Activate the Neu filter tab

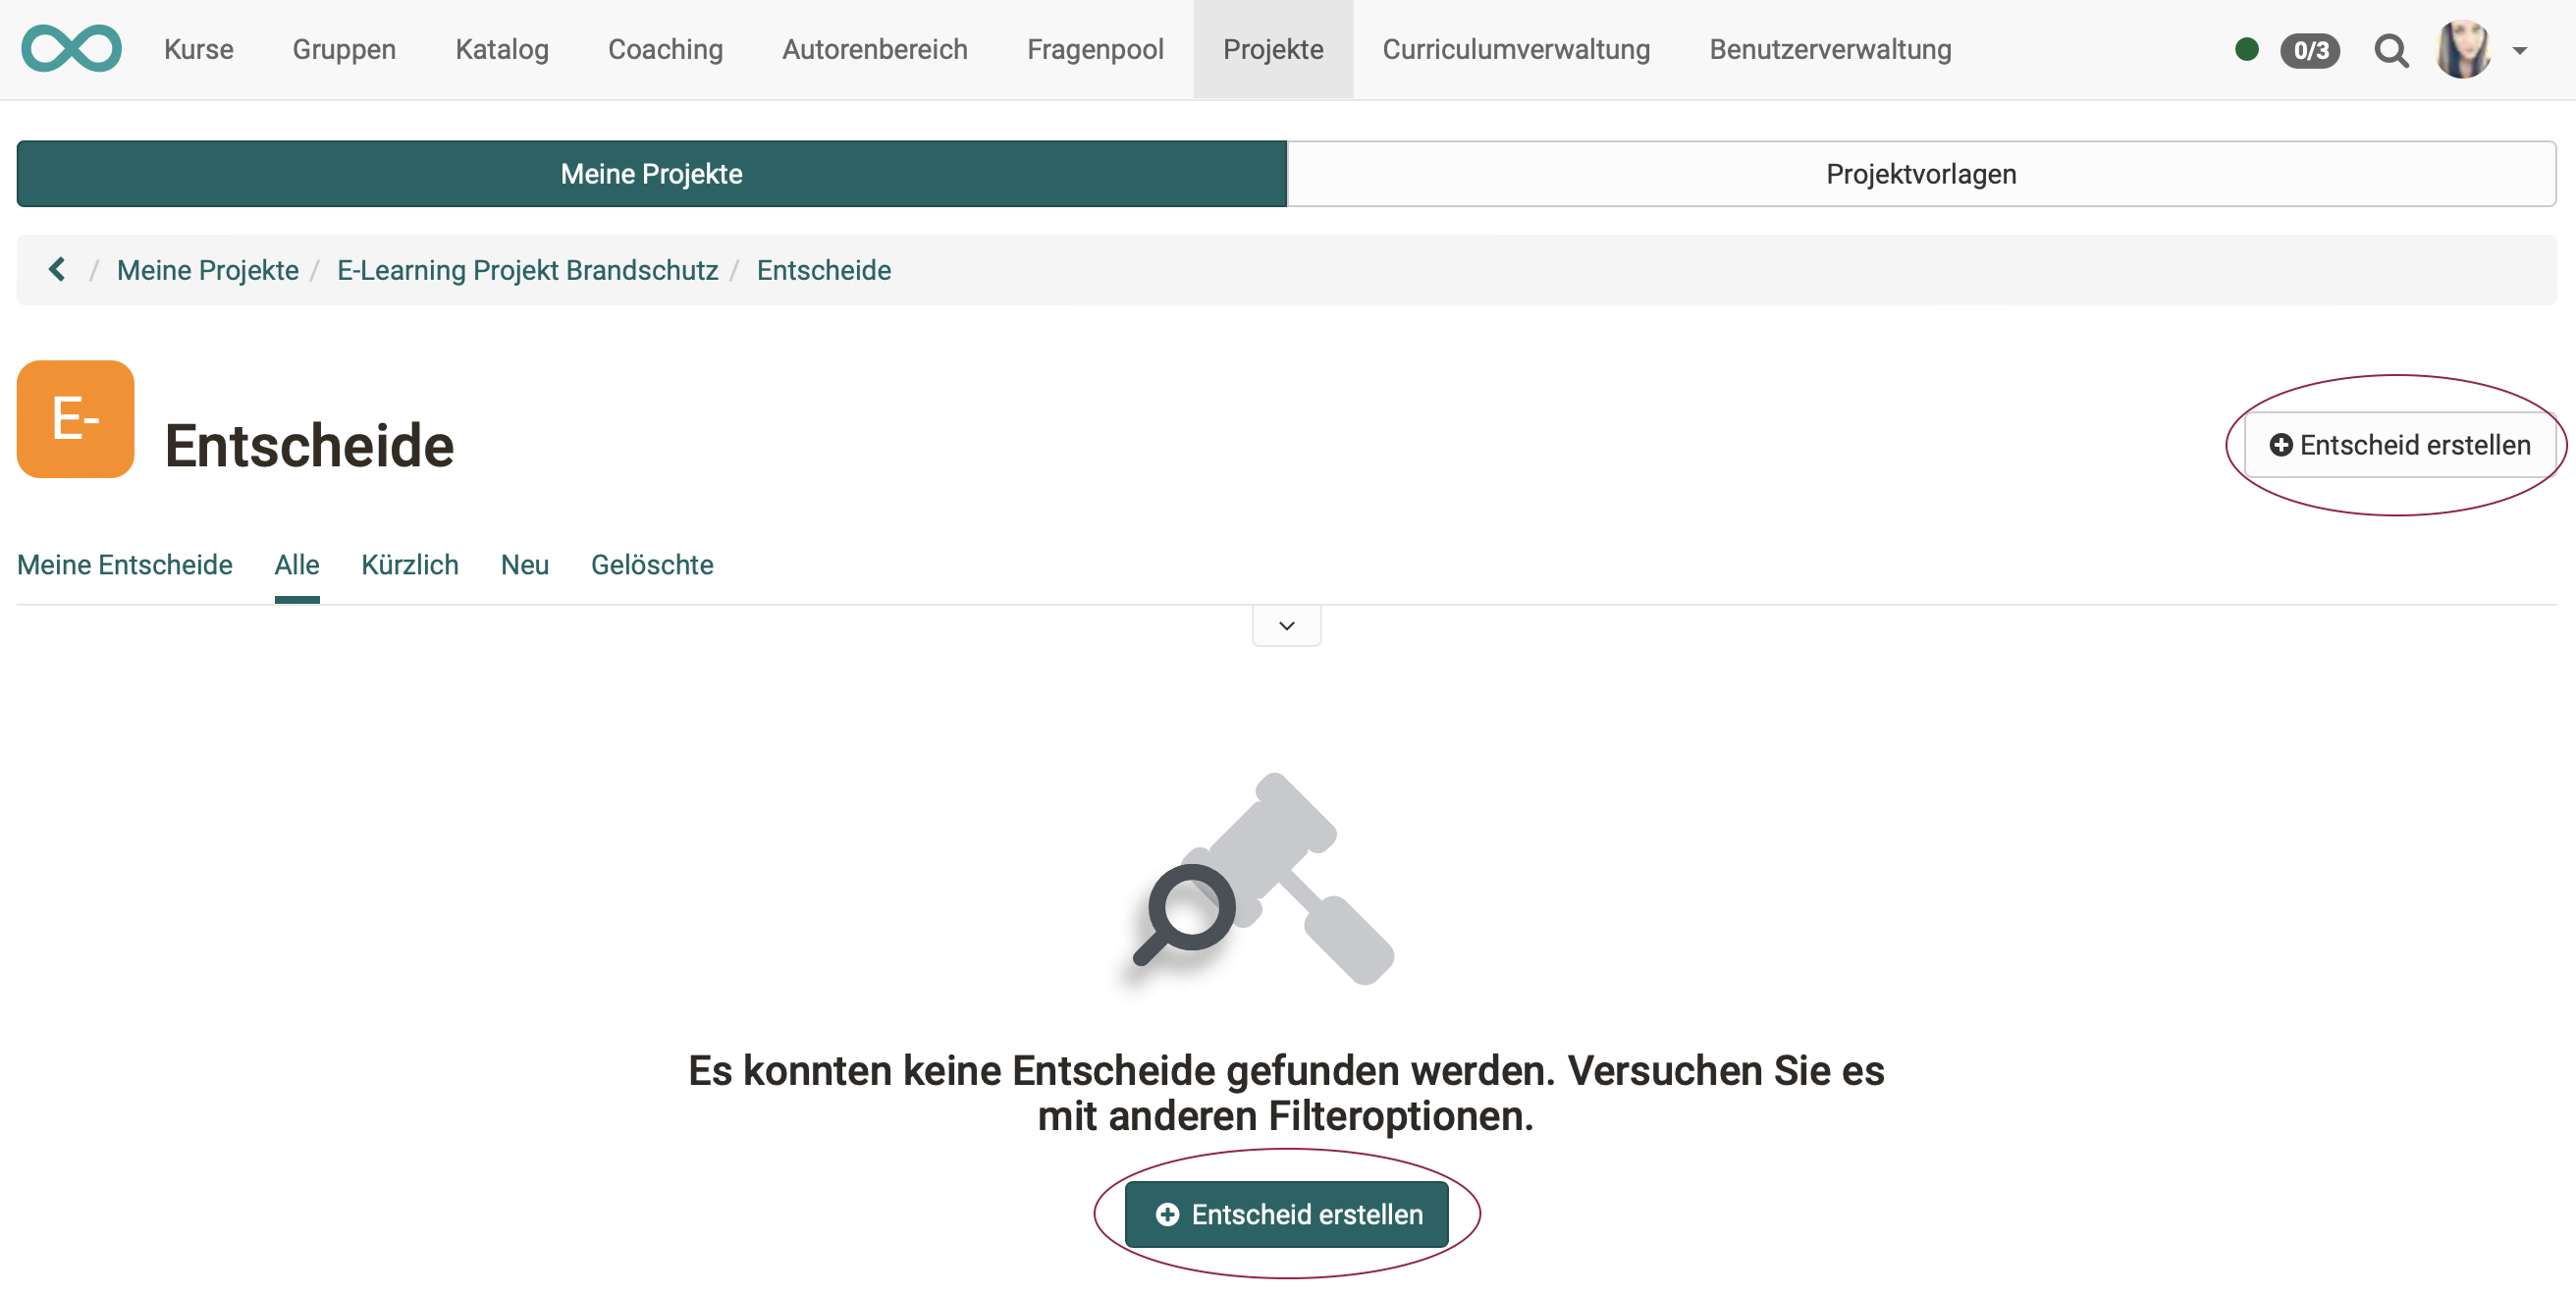click(524, 564)
